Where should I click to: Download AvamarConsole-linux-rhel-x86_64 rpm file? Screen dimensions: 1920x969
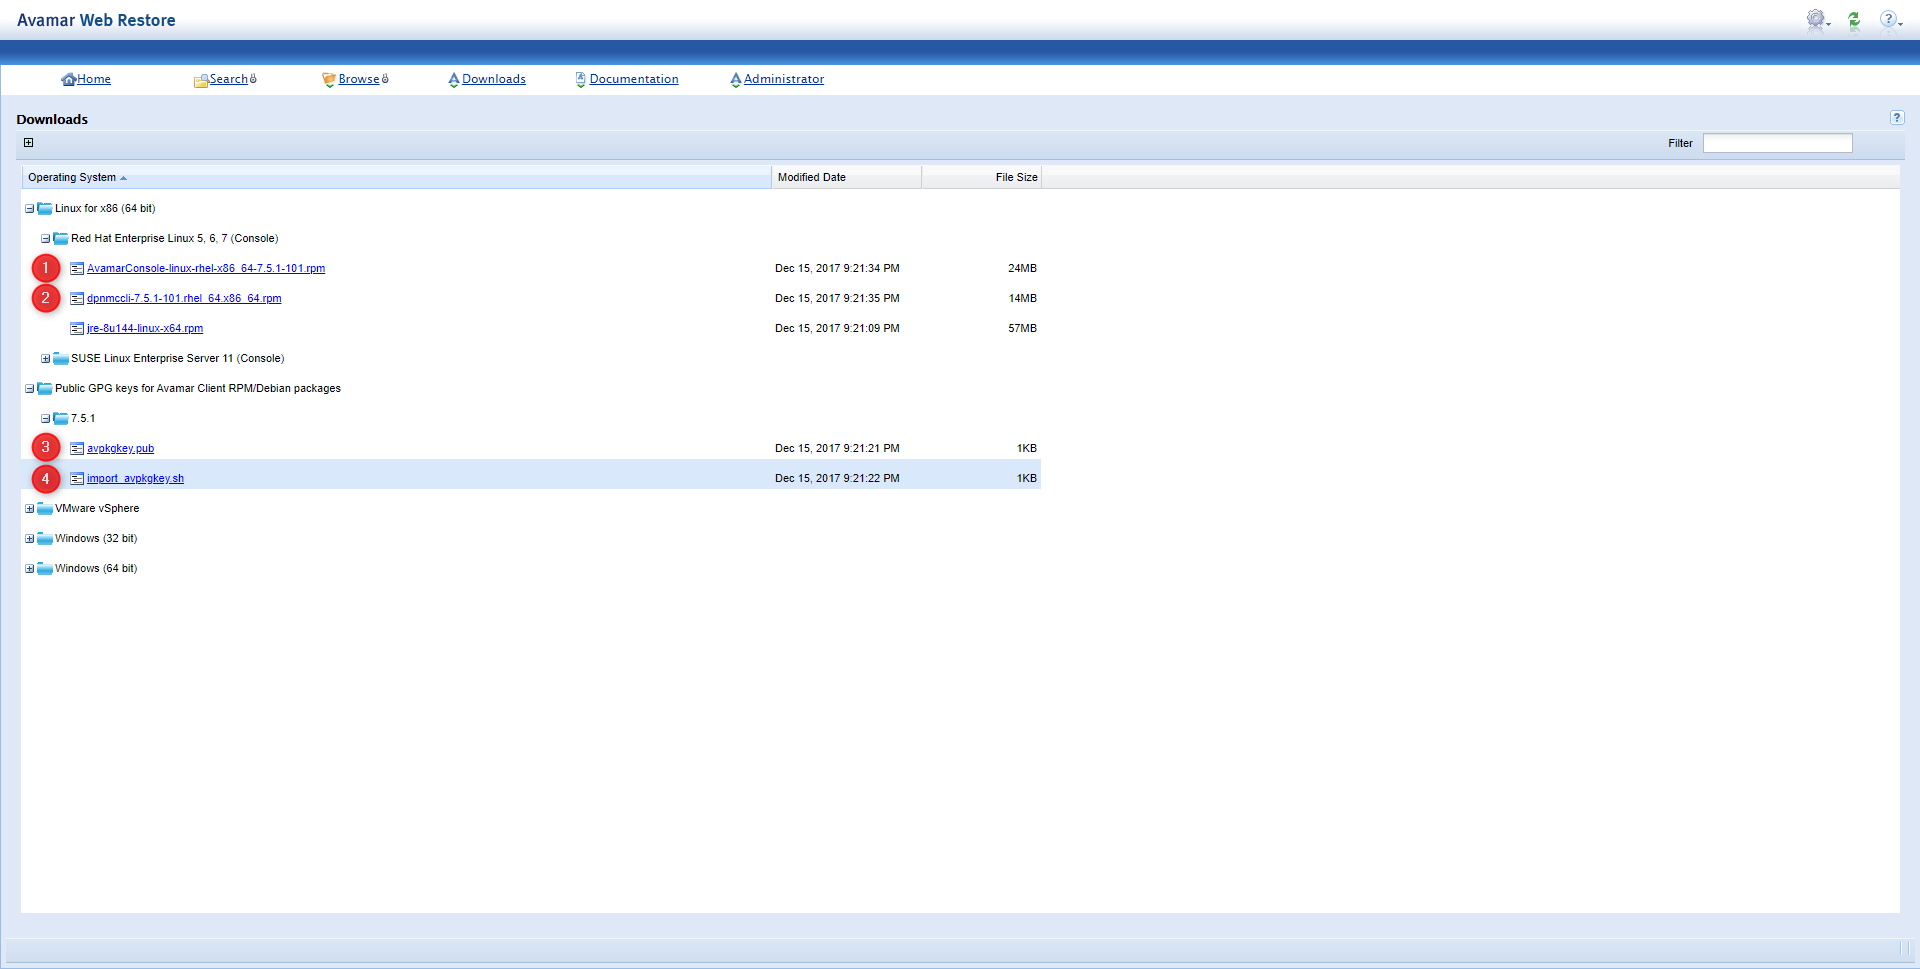[x=205, y=269]
